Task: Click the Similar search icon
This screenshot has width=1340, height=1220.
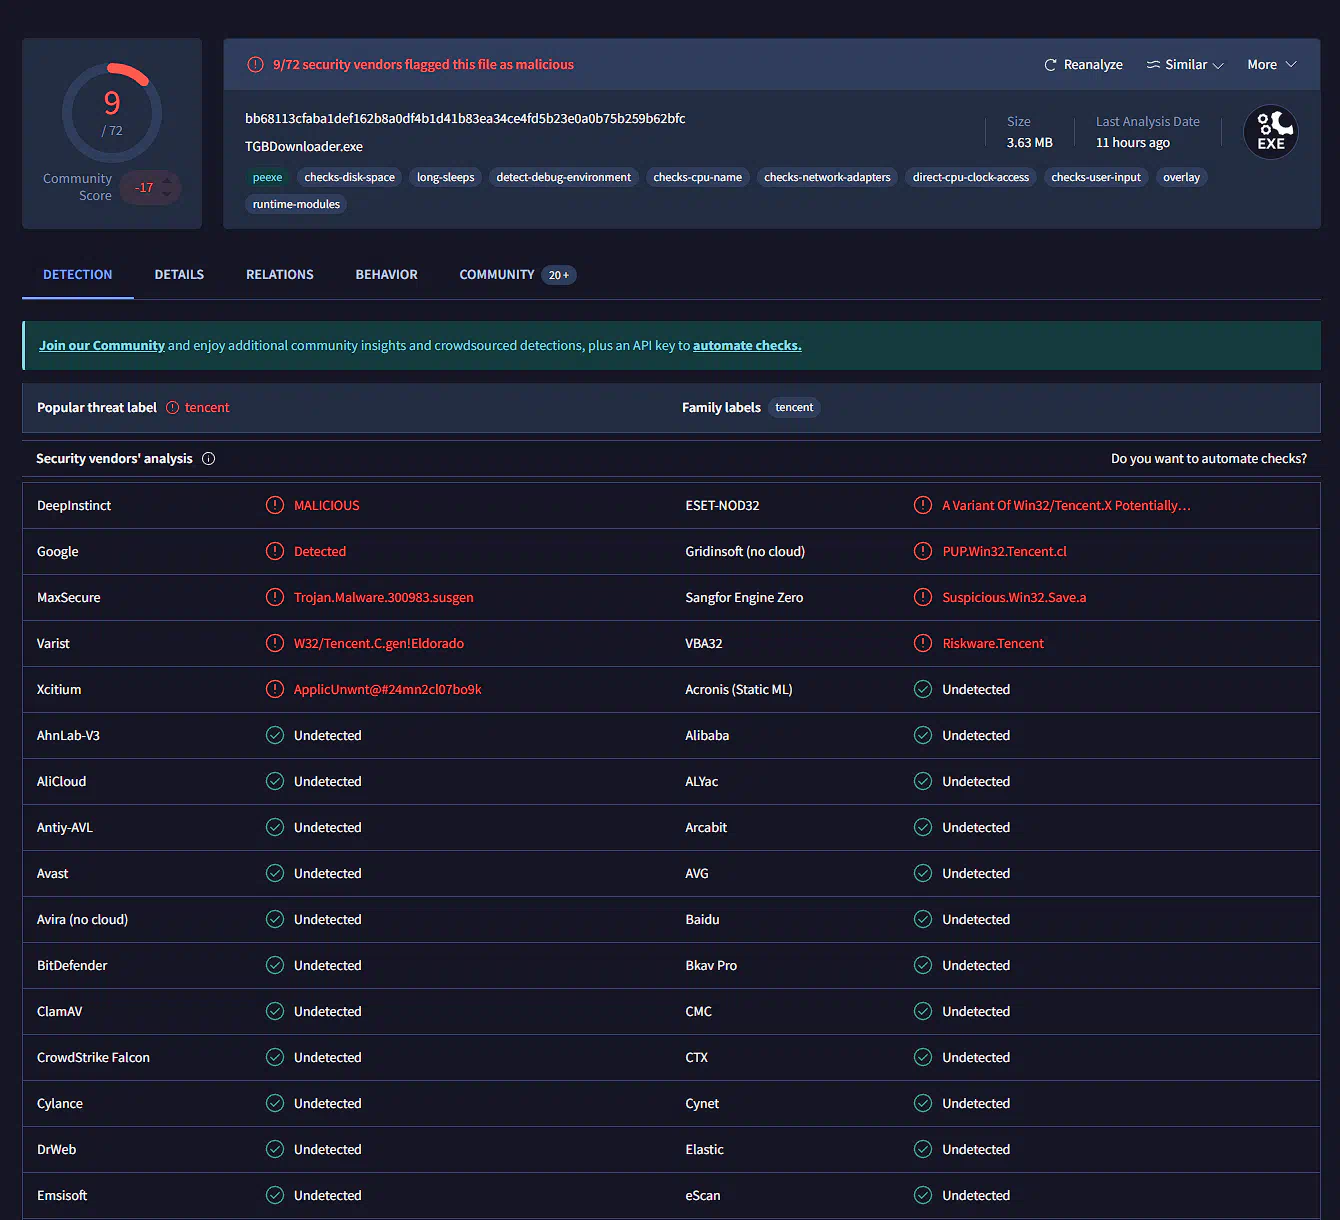Action: 1153,65
